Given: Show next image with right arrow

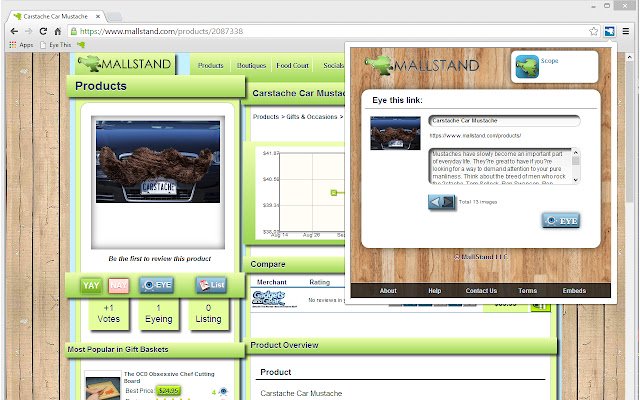Looking at the screenshot, I should point(448,202).
